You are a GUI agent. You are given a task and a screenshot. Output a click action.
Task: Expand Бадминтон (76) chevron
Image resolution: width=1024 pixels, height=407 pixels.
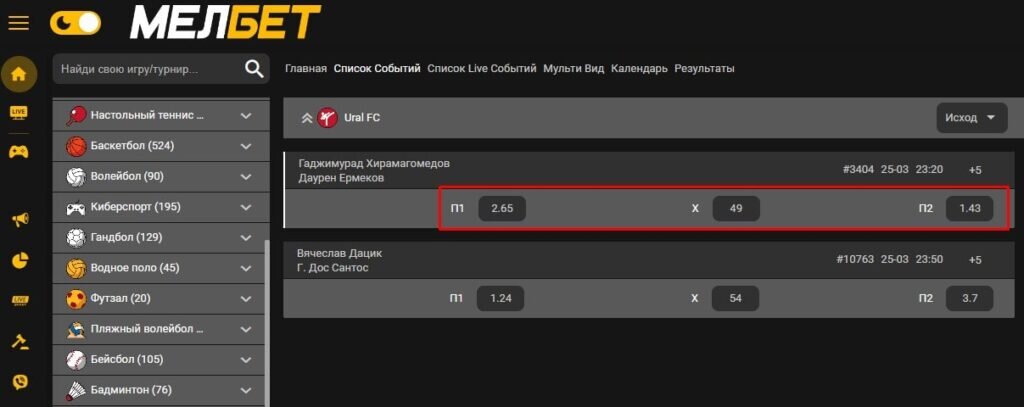[x=246, y=391]
